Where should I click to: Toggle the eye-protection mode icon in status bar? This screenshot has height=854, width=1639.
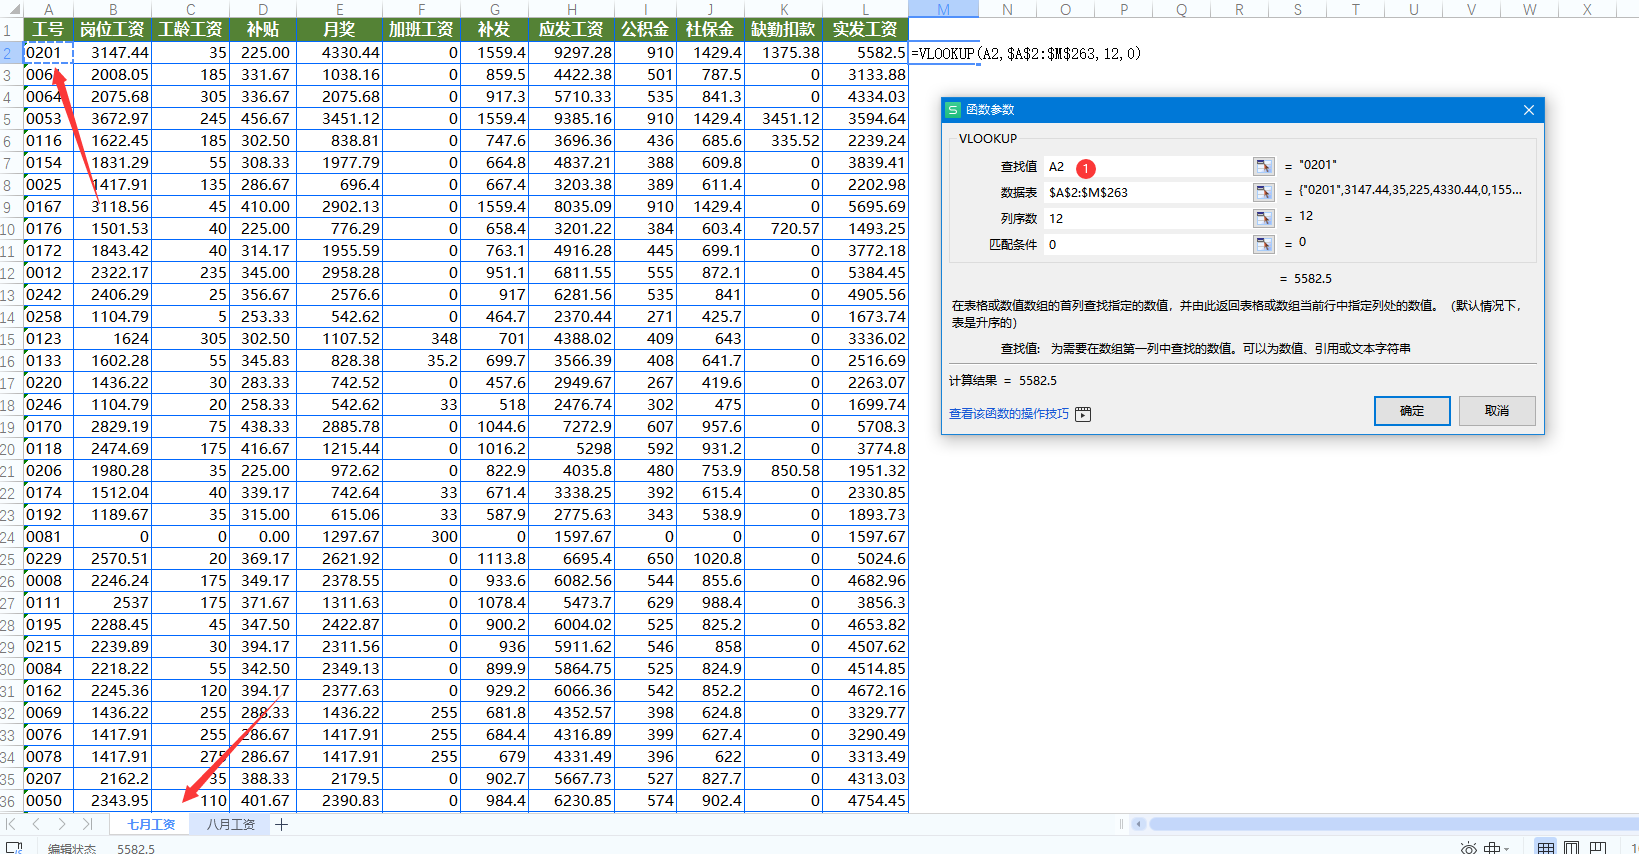(x=1468, y=848)
